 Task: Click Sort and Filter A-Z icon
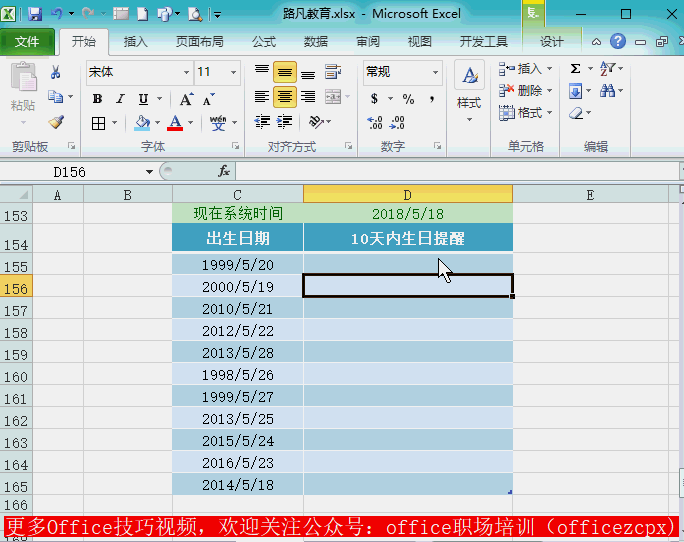607,69
